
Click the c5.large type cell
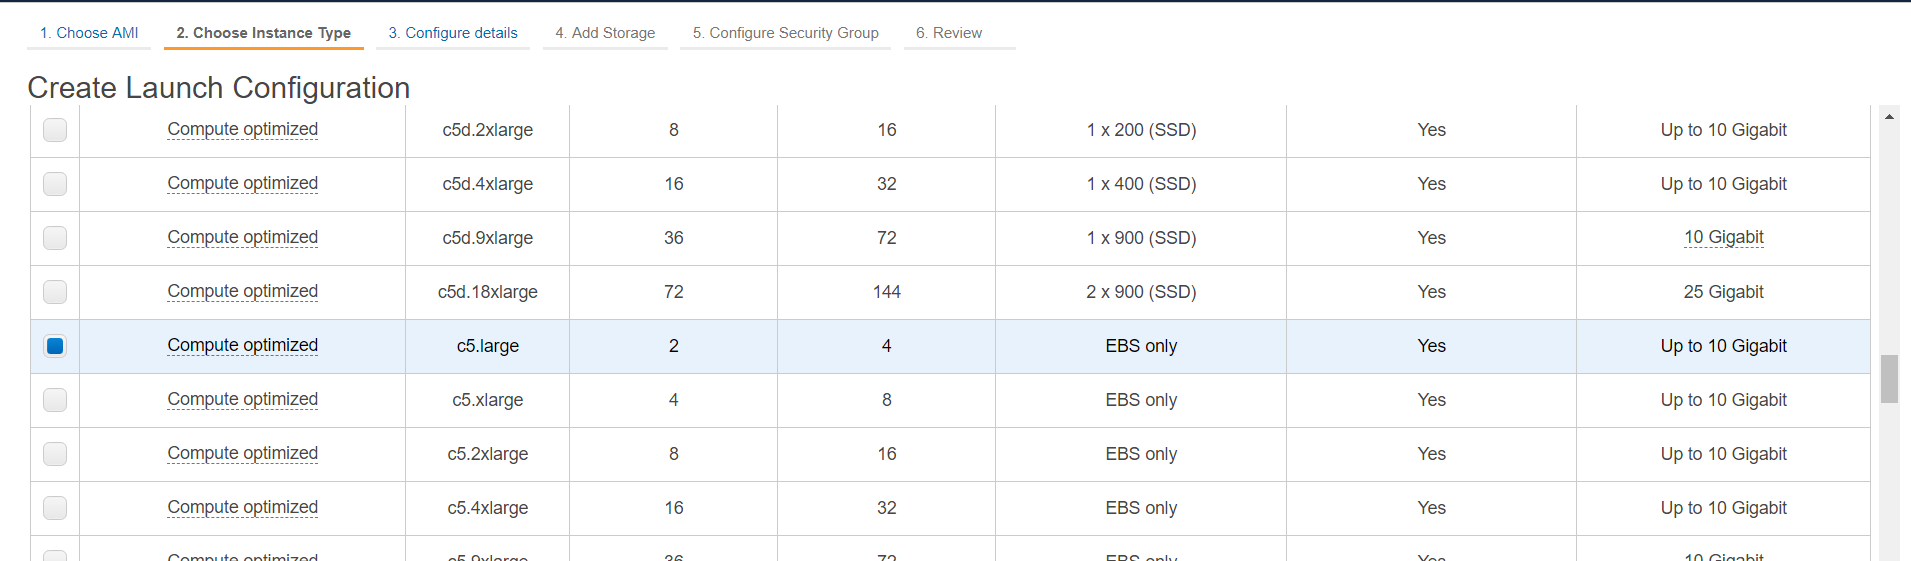[488, 346]
